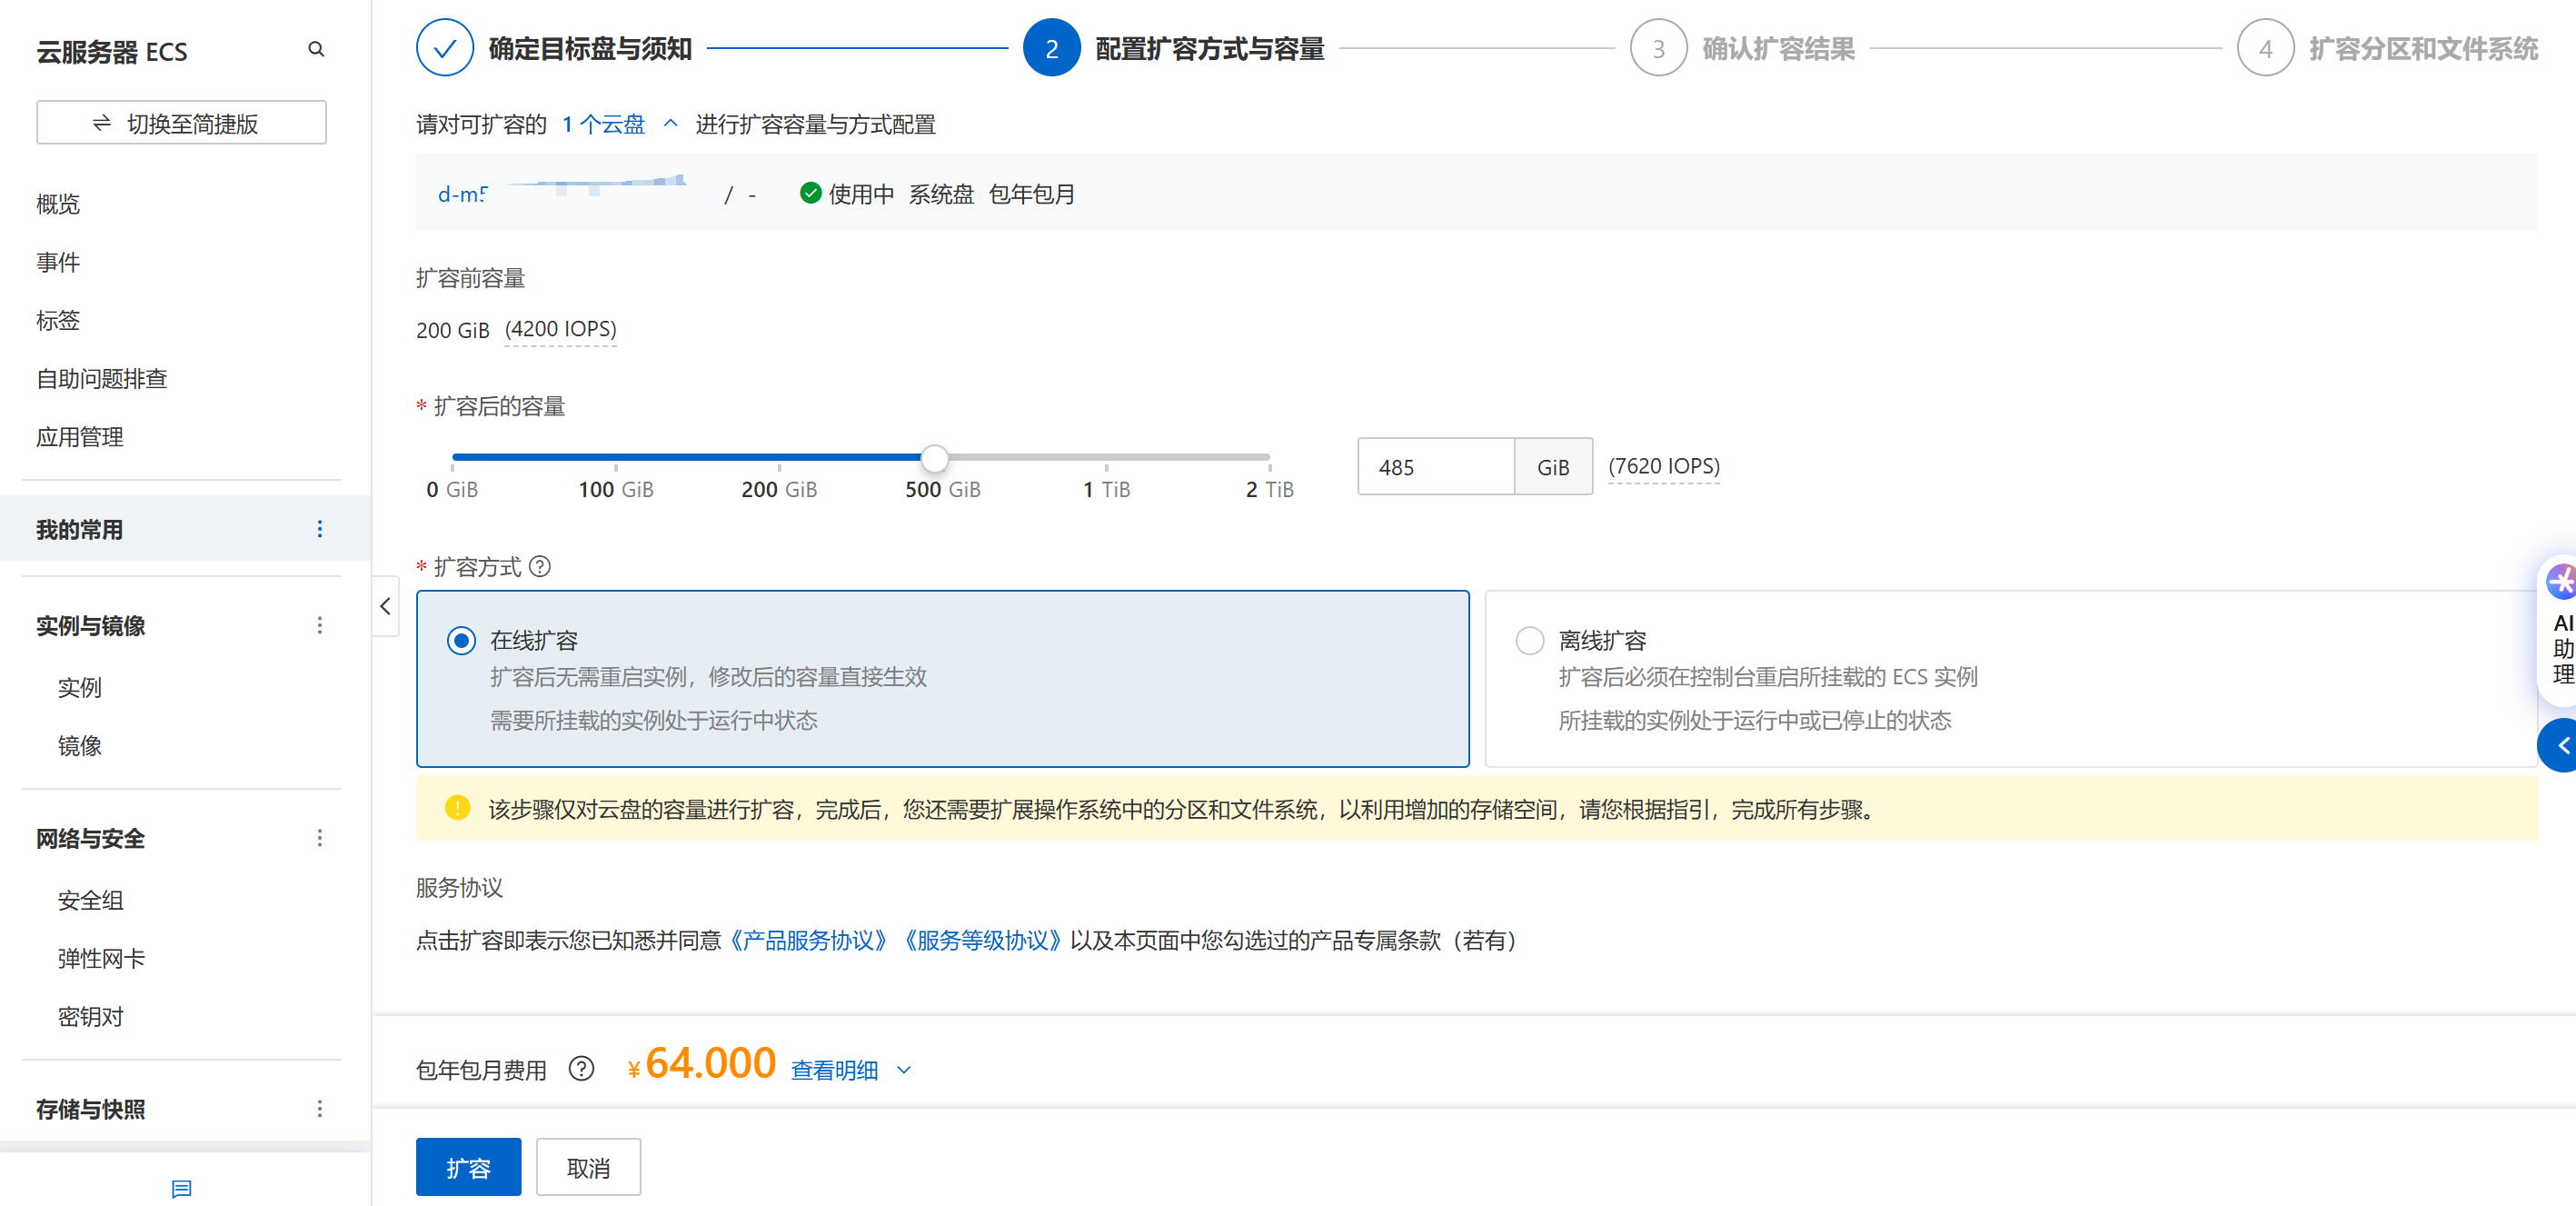Click the 实例与镜像 section header
2576x1206 pixels.
coord(91,625)
